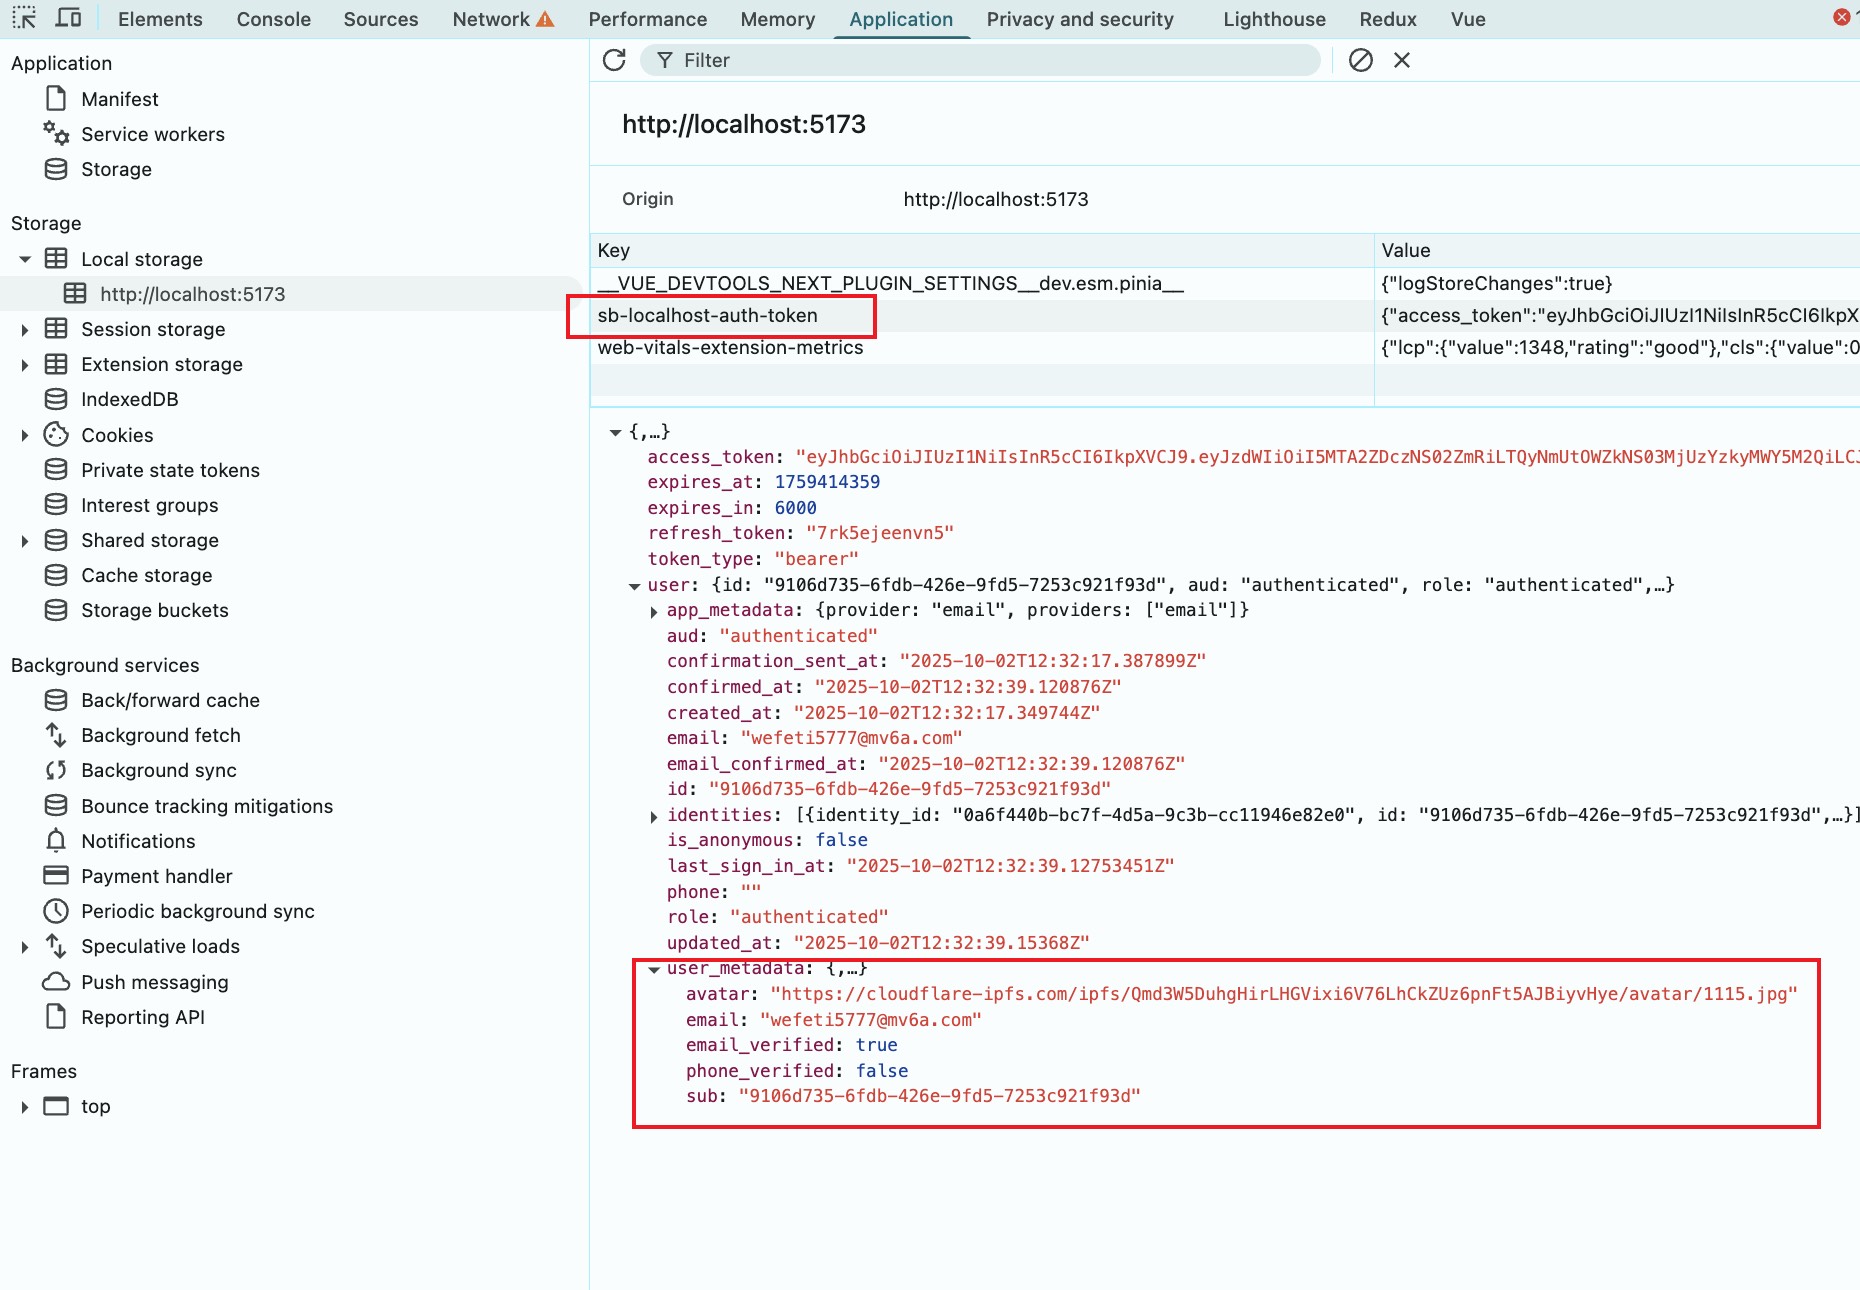
Task: Delete selected entry with X icon
Action: coord(1402,60)
